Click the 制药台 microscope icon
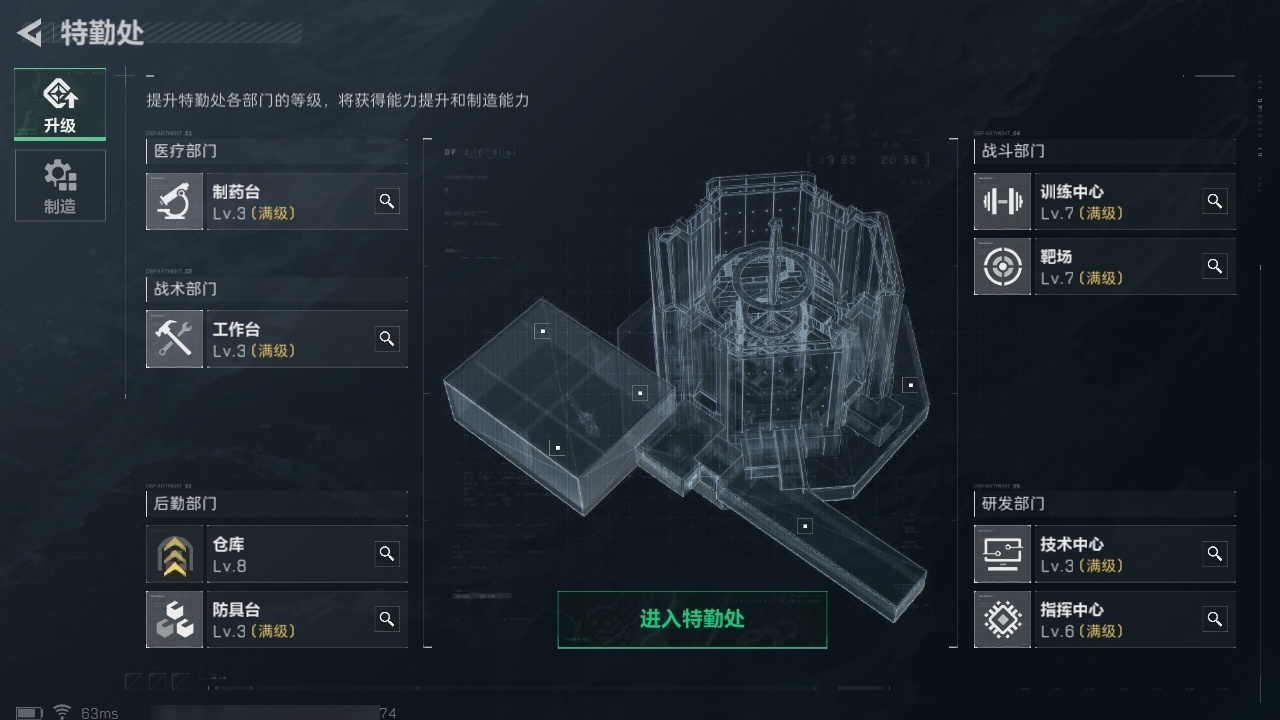1280x720 pixels. 174,202
